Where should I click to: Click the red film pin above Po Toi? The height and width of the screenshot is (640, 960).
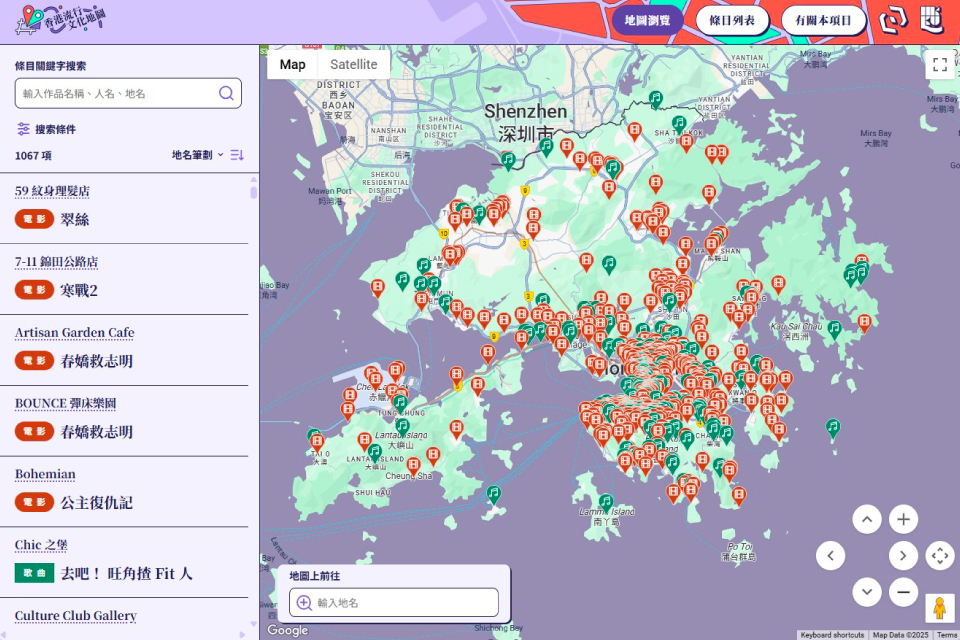739,496
